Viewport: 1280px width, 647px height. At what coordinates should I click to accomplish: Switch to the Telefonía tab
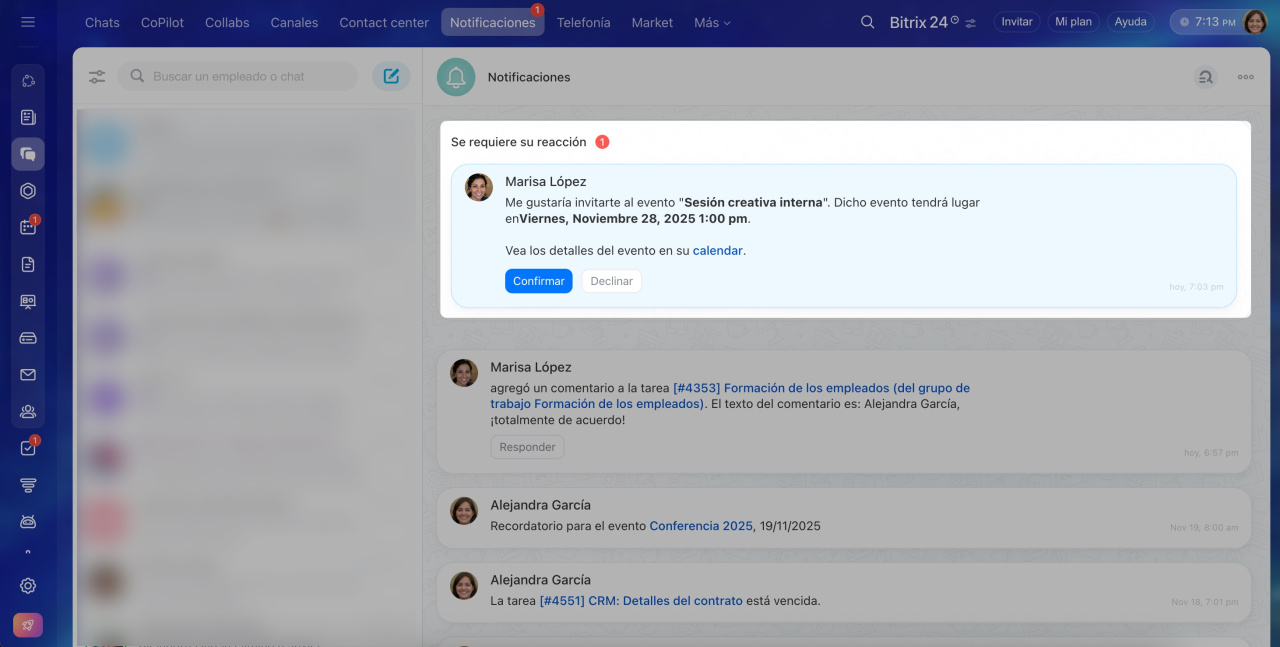[583, 22]
